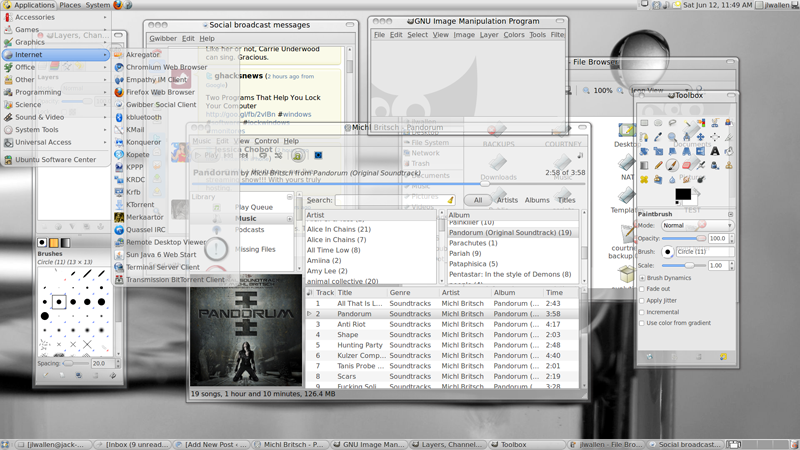Image resolution: width=800 pixels, height=450 pixels.
Task: Click the Albums browse button
Action: [537, 200]
